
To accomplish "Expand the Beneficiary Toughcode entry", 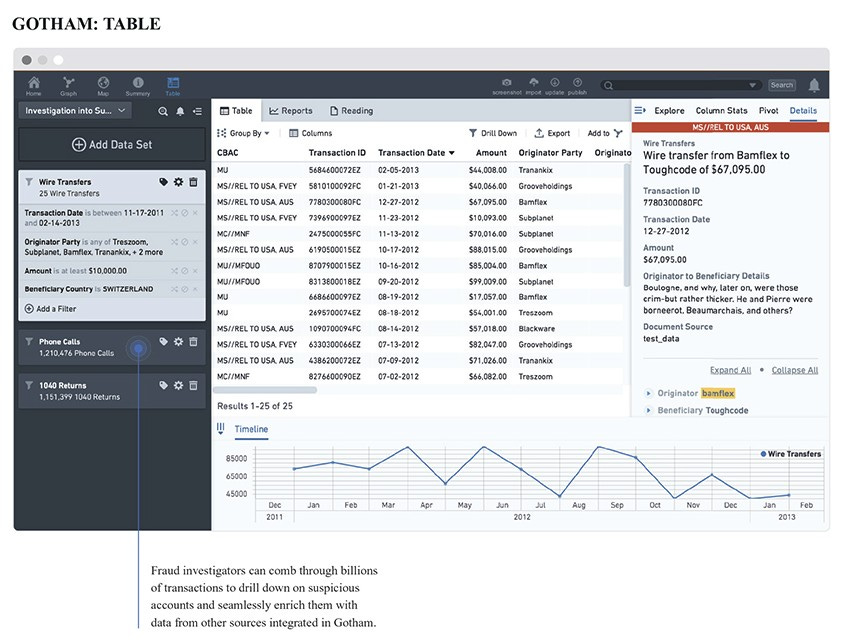I will tap(648, 410).
